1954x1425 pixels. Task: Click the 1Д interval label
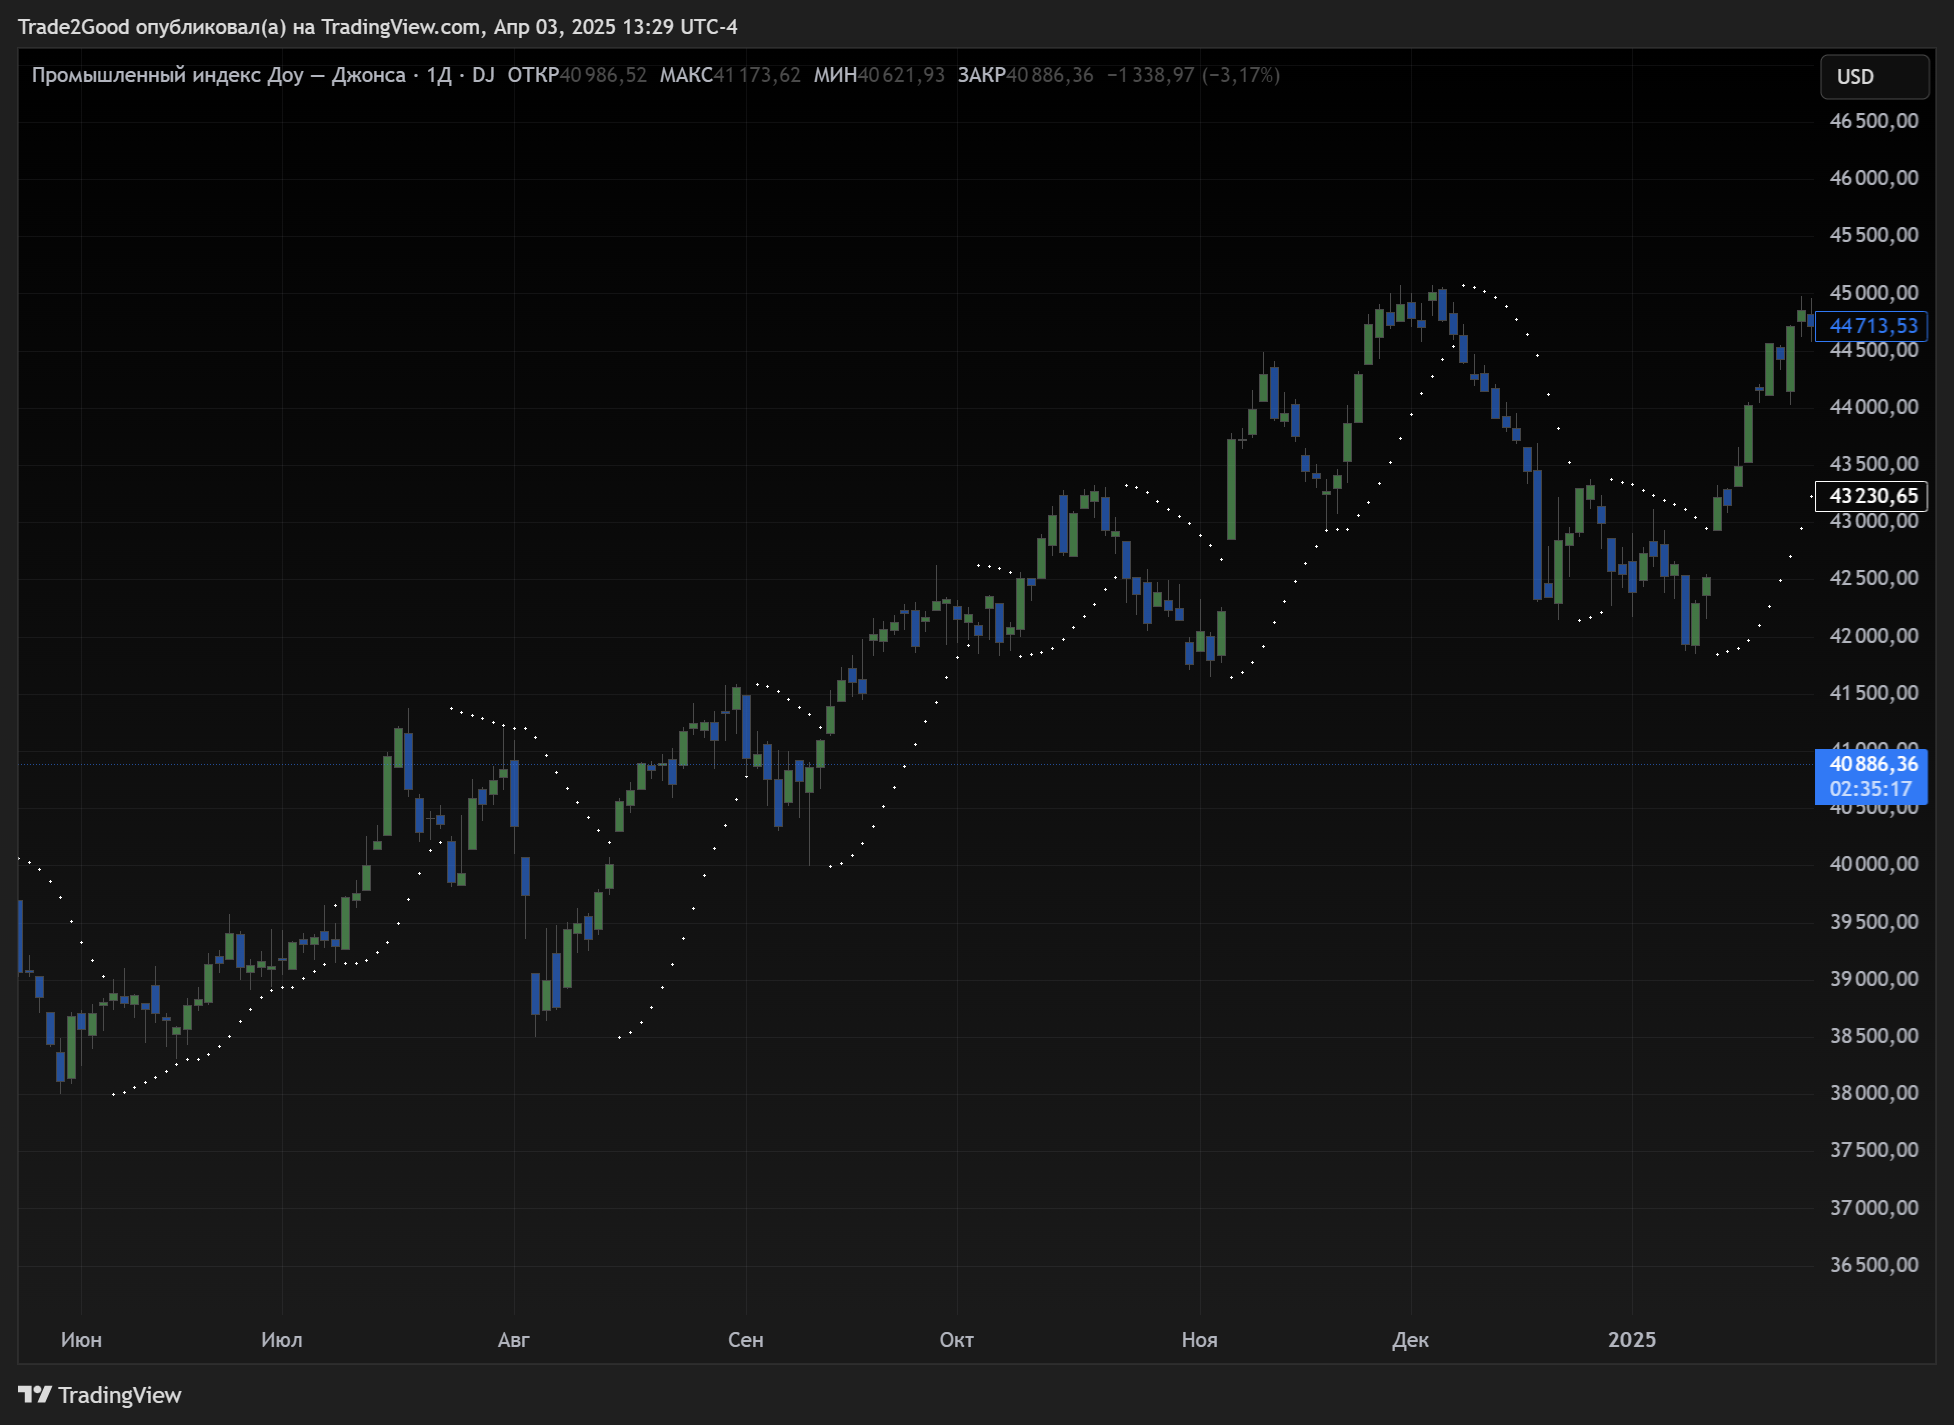[439, 75]
